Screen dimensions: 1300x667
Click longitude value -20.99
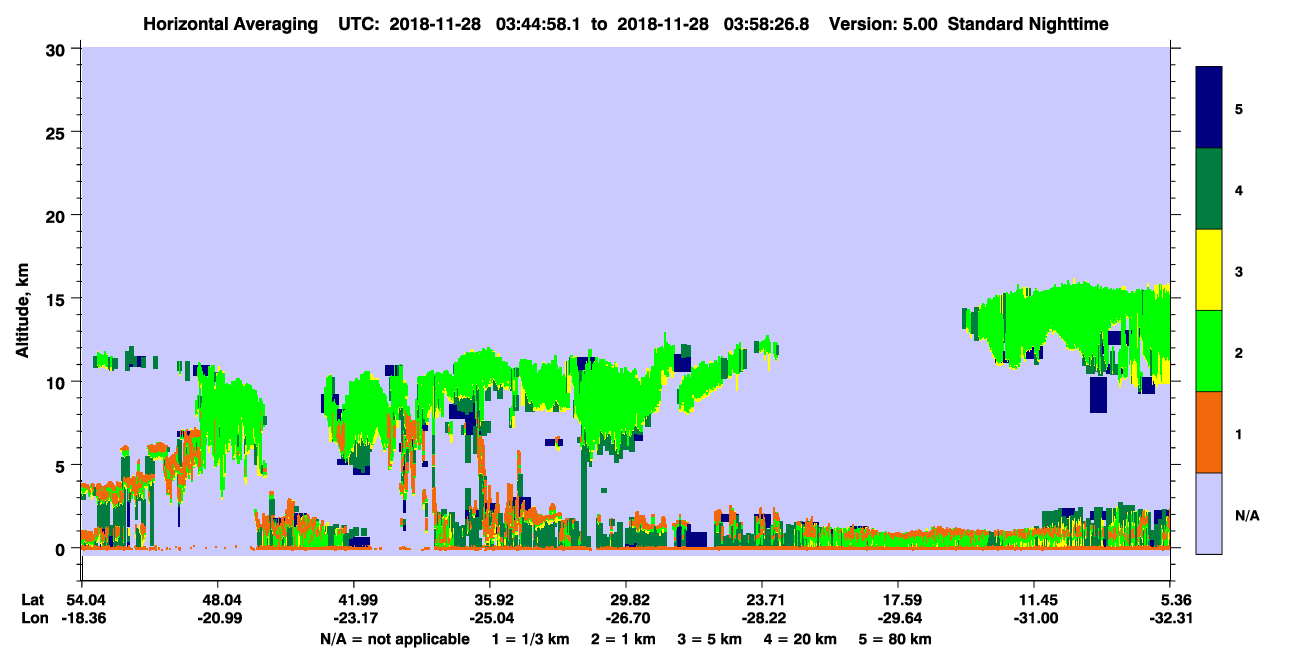[x=217, y=618]
